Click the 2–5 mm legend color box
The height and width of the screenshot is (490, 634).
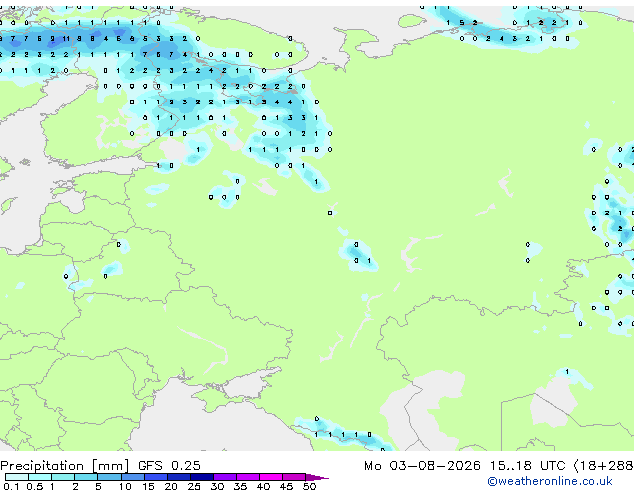(86, 477)
